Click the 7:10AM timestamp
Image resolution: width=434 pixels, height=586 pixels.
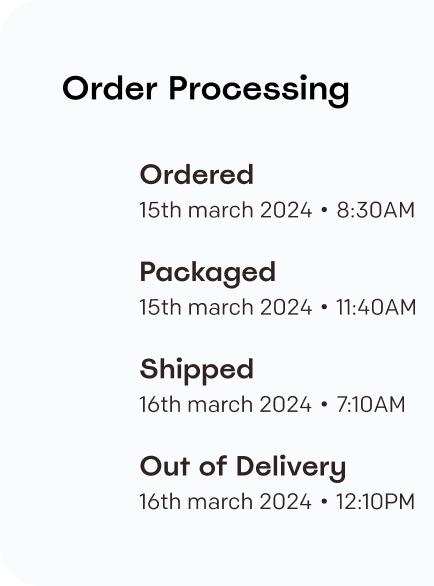[371, 404]
